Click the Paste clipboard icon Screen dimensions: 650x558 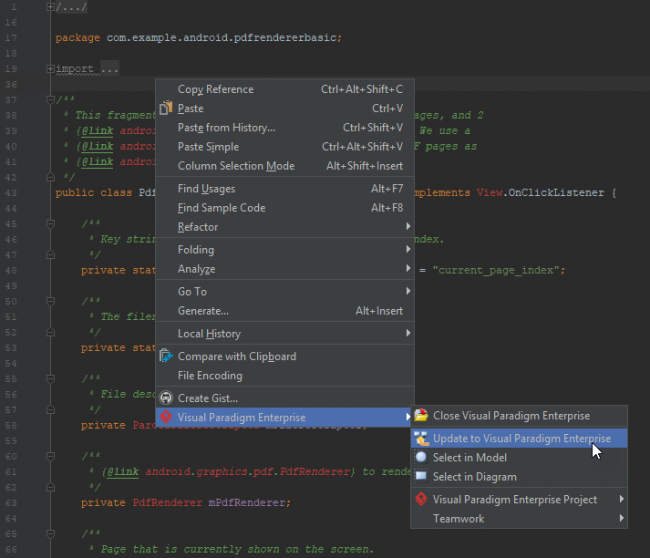click(167, 108)
